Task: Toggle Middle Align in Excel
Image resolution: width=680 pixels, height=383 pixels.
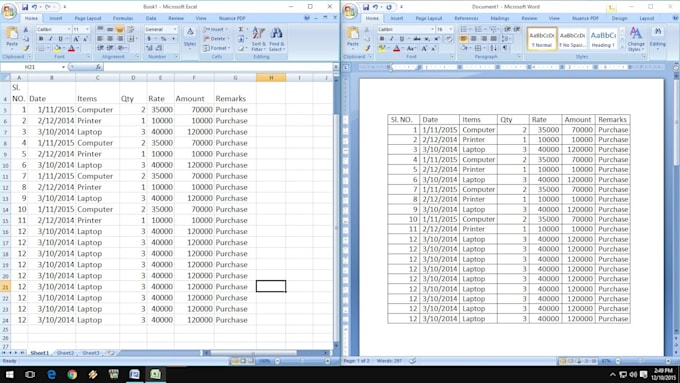Action: (x=110, y=29)
